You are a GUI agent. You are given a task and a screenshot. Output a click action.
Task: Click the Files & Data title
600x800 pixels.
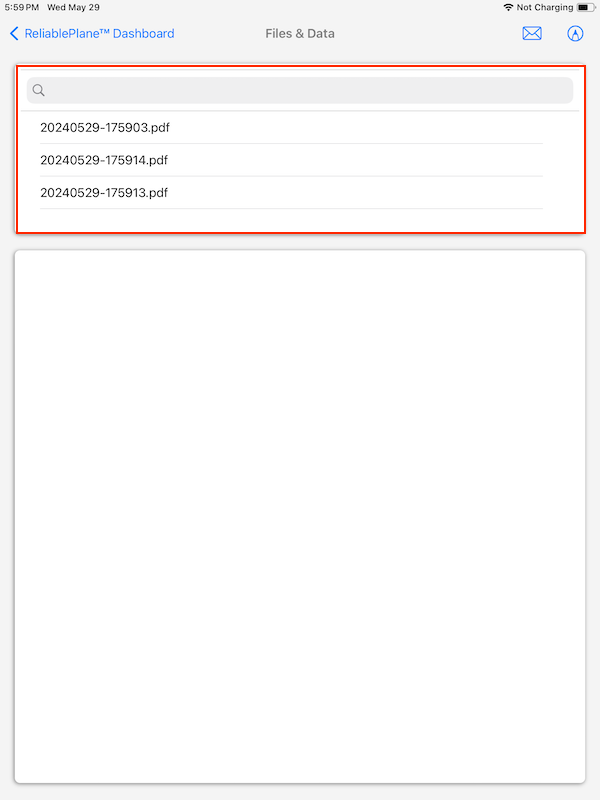300,34
